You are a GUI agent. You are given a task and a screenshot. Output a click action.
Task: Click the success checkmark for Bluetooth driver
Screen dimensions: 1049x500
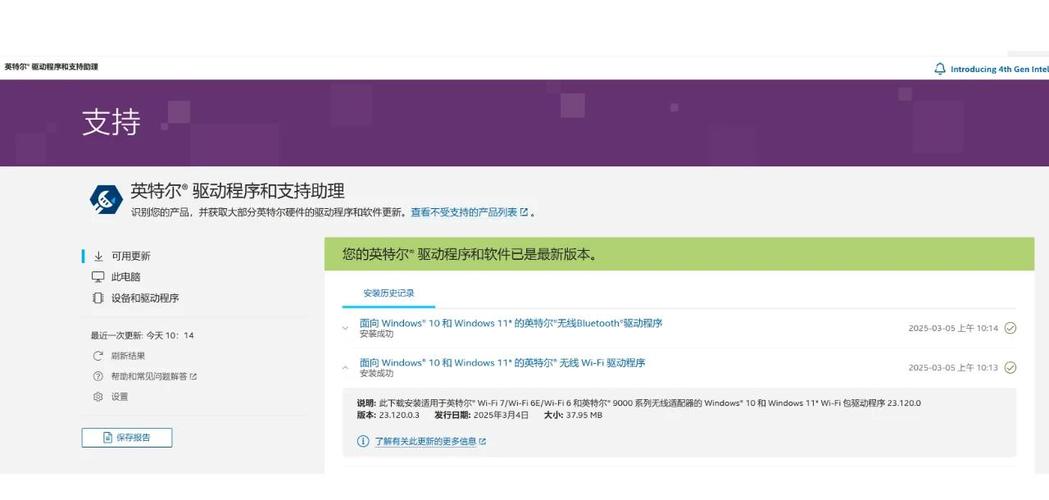coord(1010,328)
